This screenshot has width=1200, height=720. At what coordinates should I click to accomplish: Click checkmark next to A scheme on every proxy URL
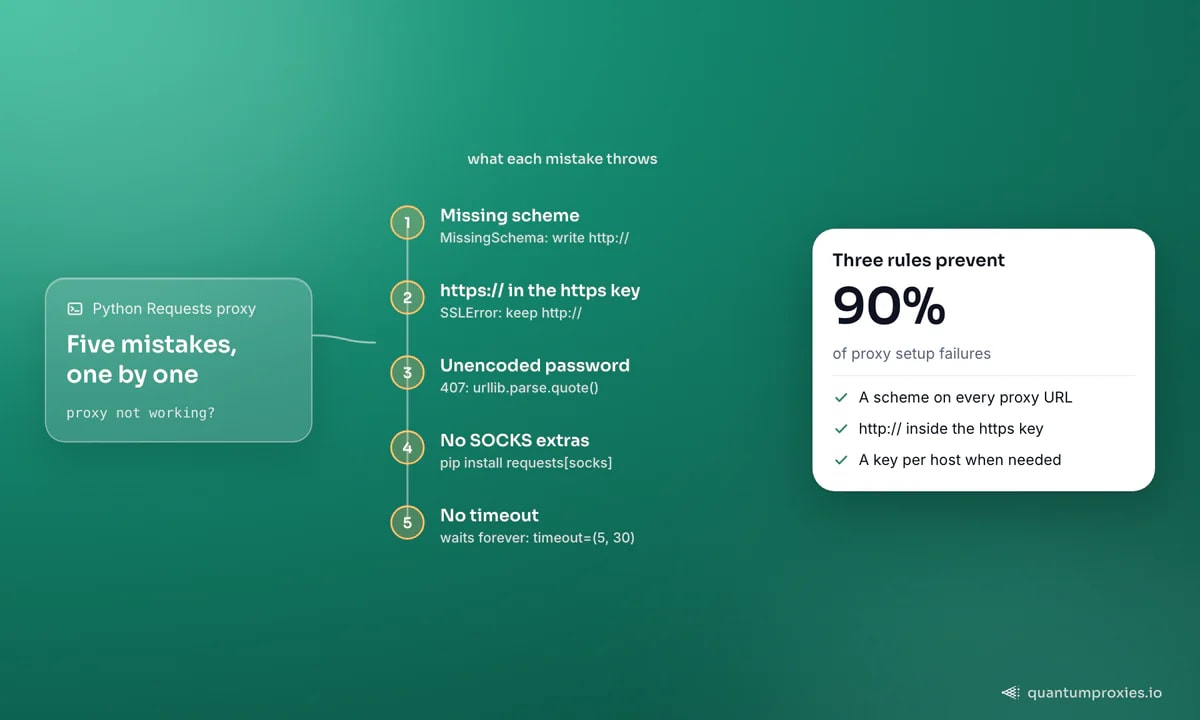[x=841, y=397]
